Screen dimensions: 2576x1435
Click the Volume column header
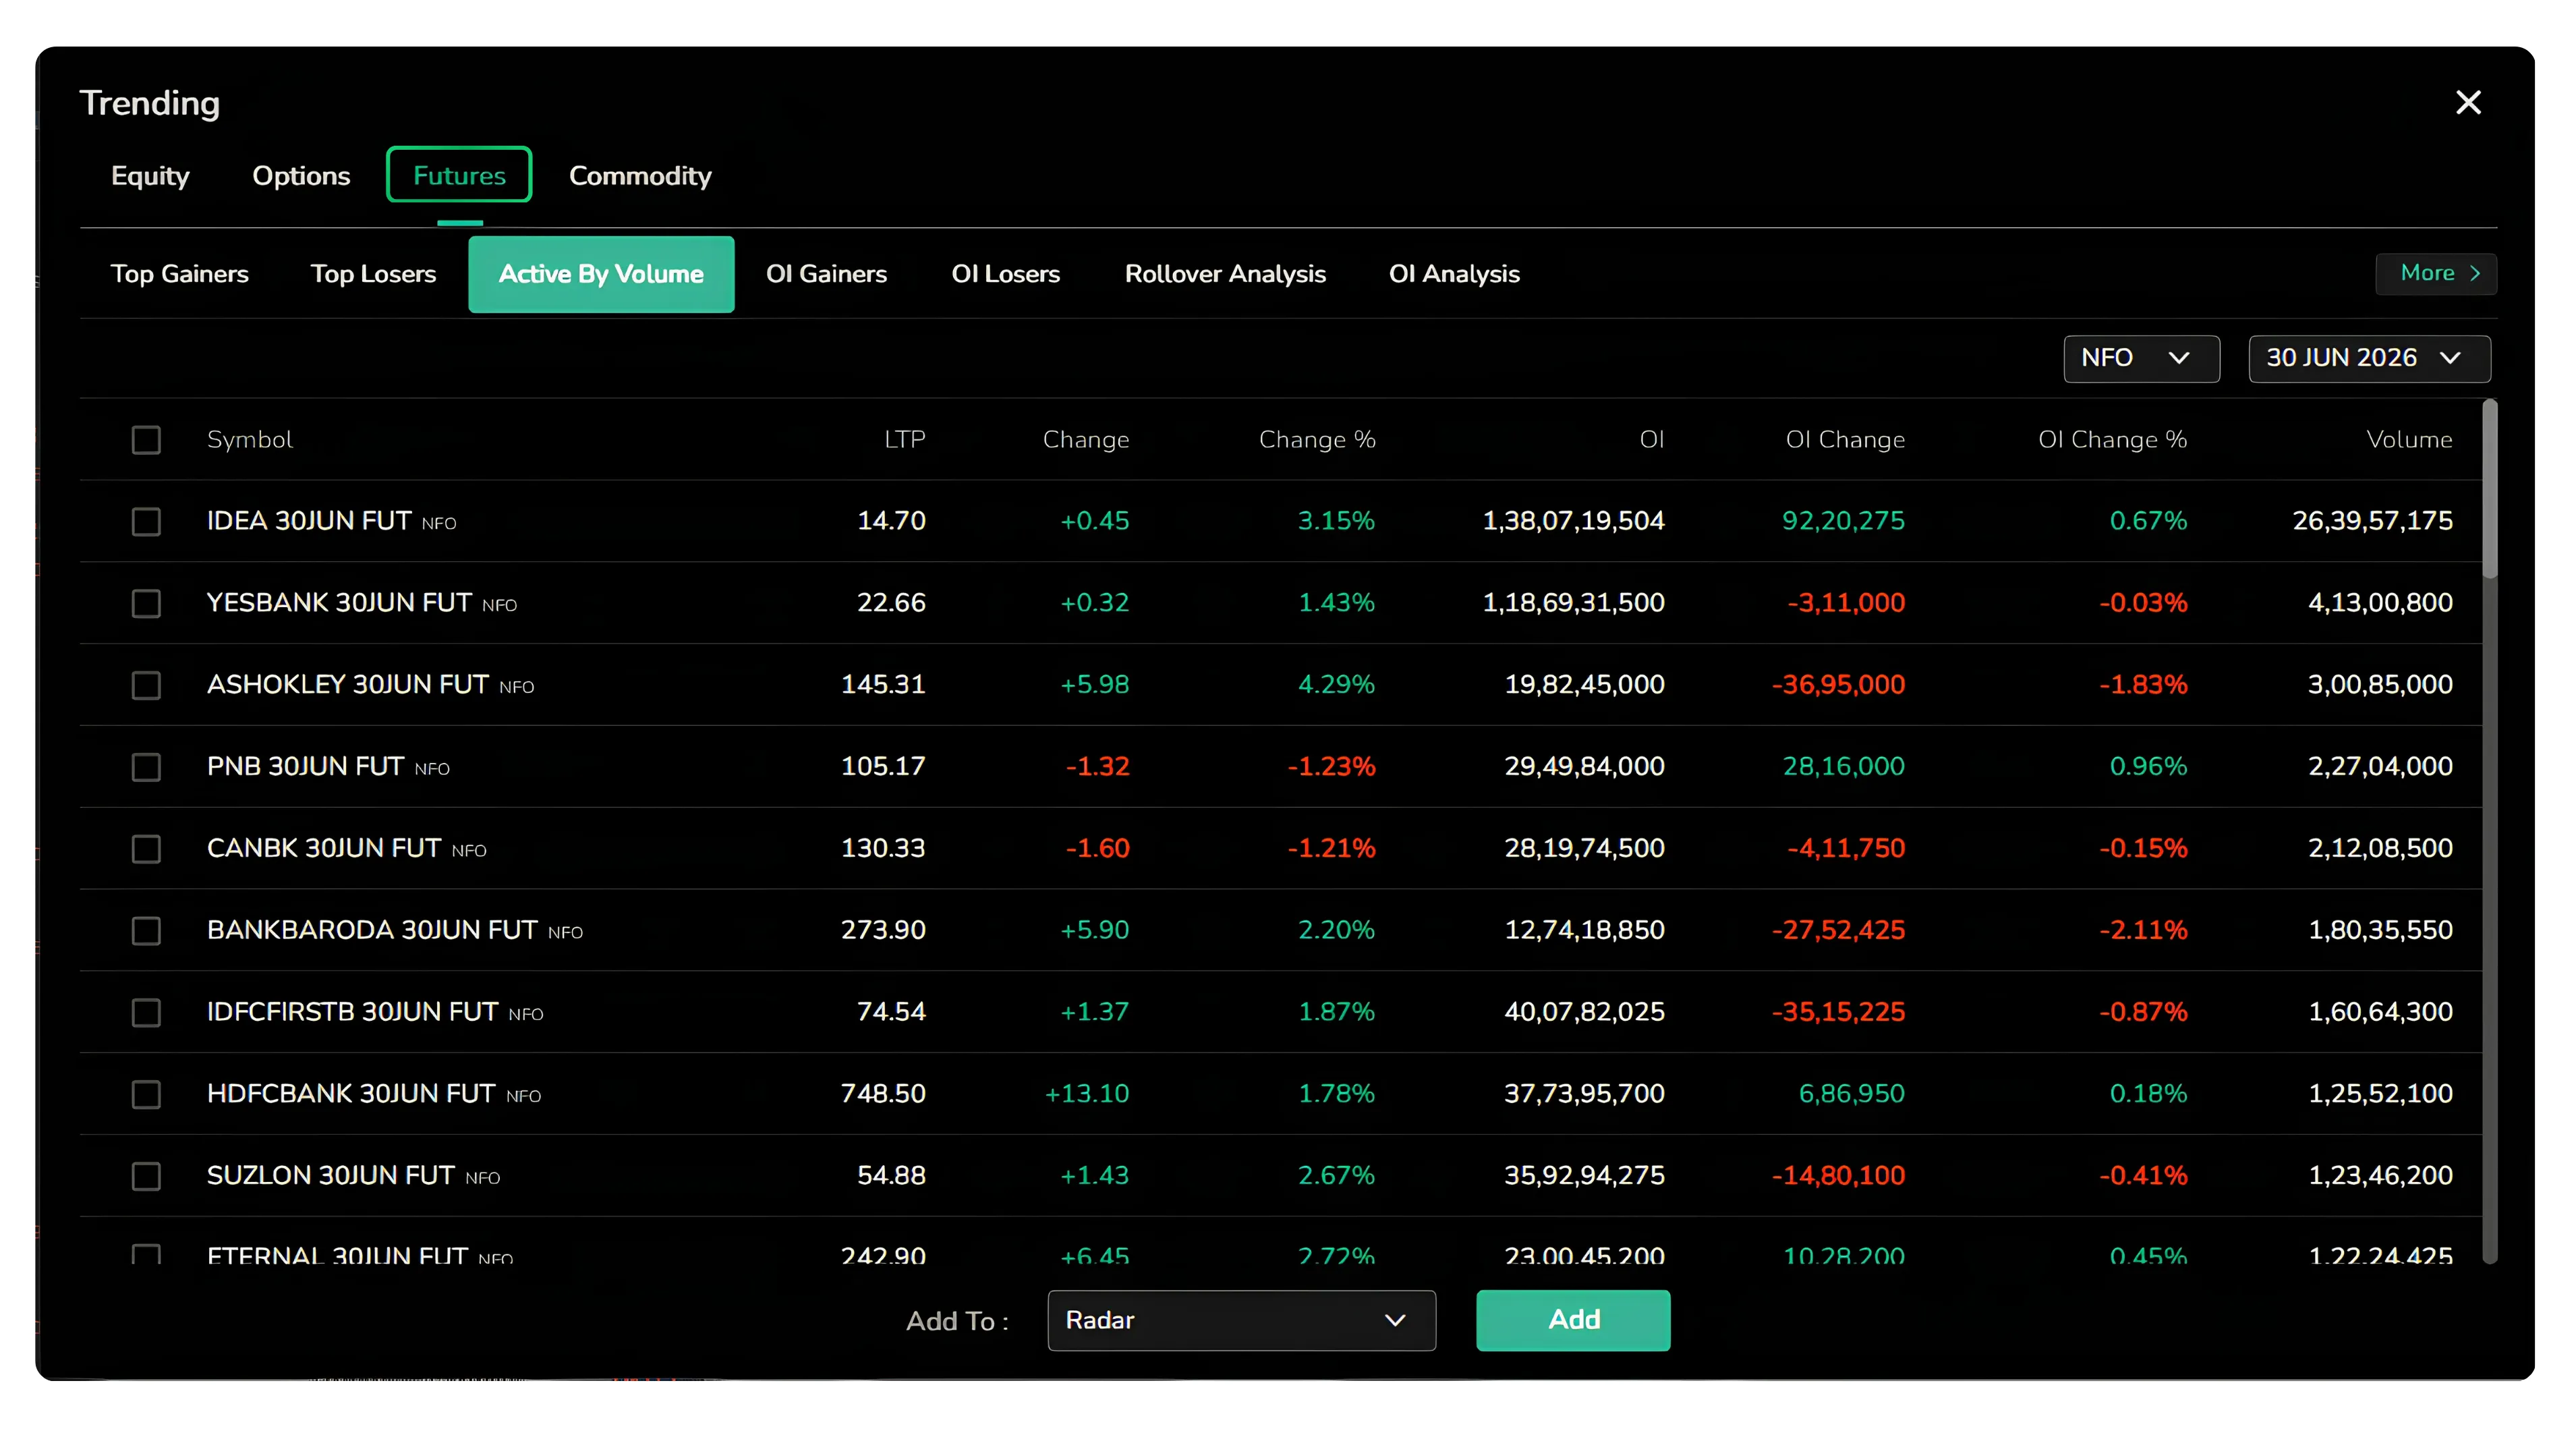[x=2409, y=440]
